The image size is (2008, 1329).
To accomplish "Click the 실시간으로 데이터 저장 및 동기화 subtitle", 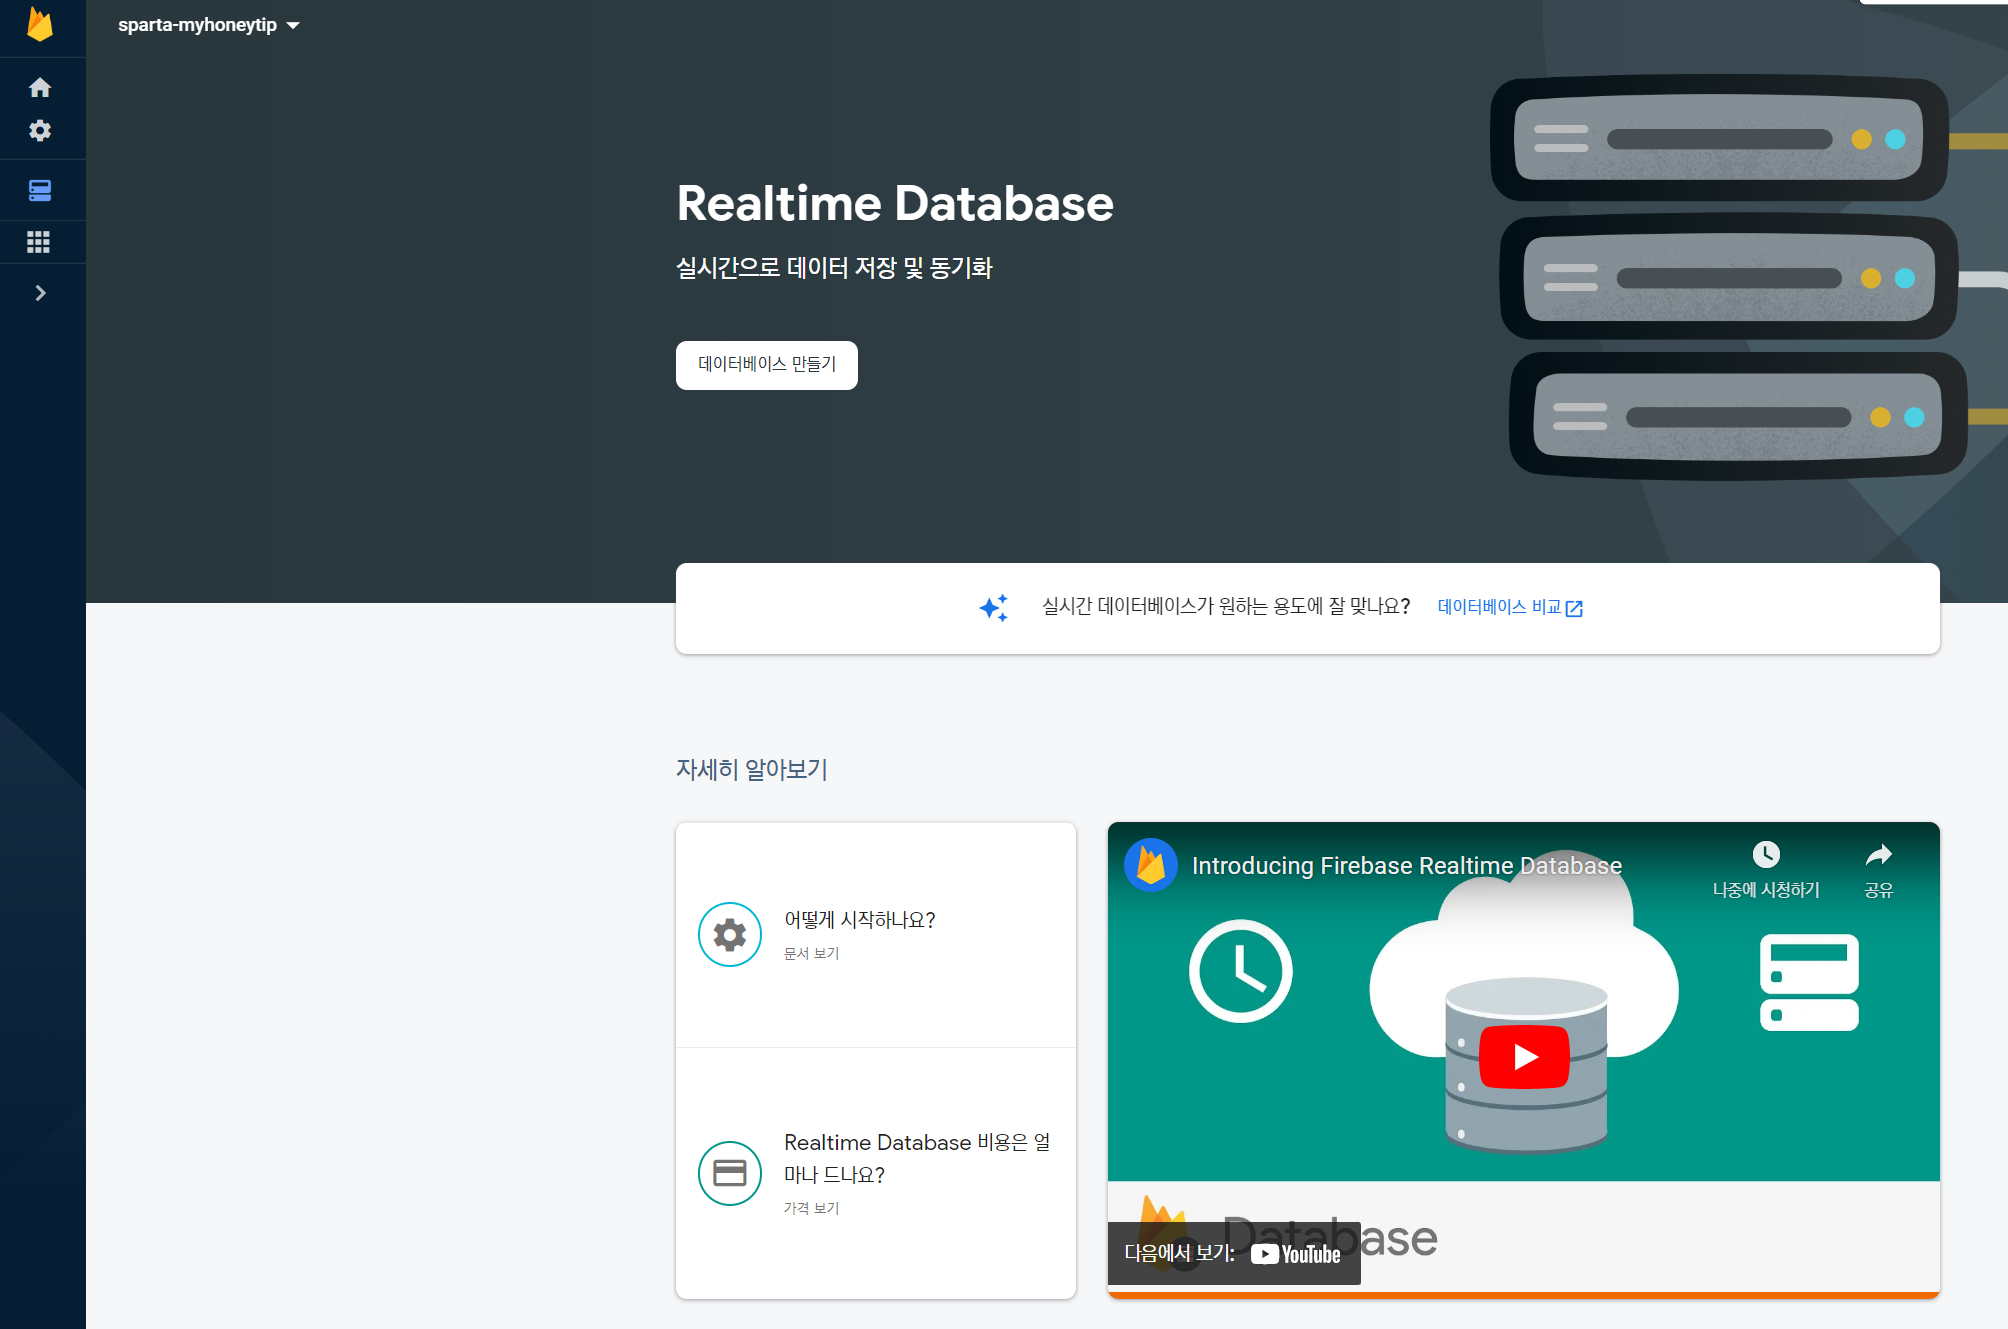I will click(834, 268).
